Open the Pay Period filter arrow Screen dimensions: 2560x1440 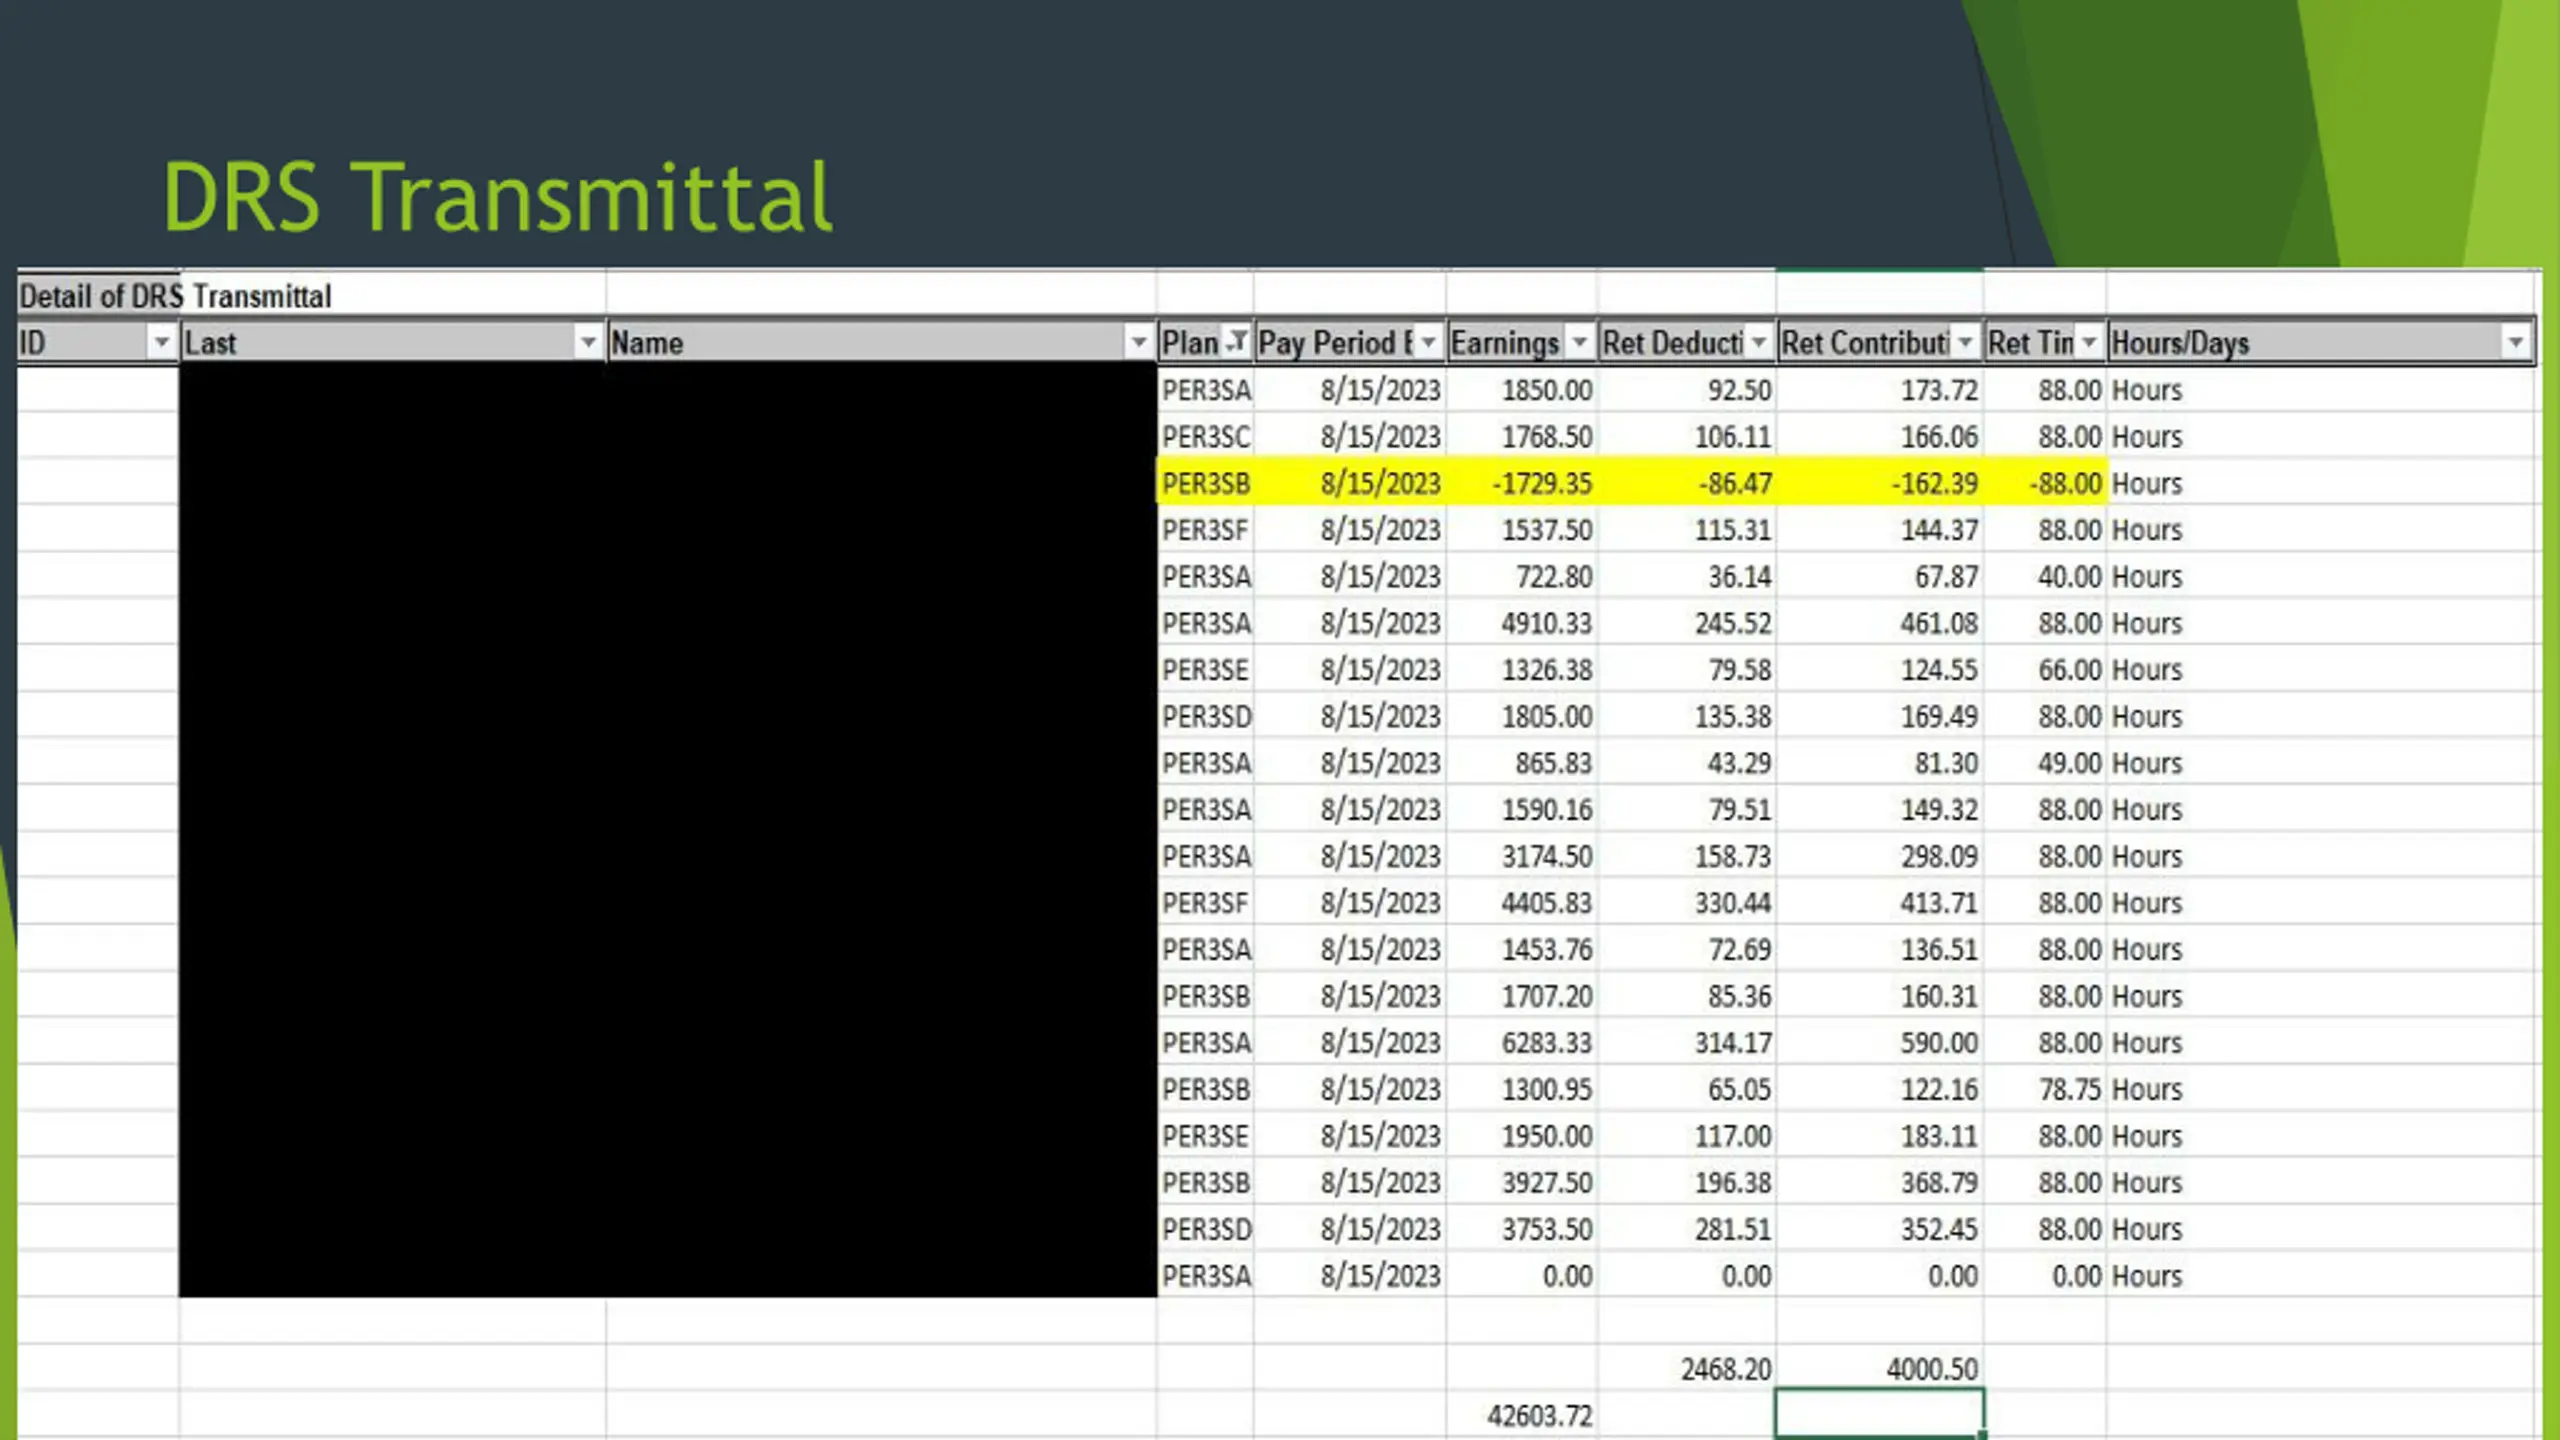1429,343
